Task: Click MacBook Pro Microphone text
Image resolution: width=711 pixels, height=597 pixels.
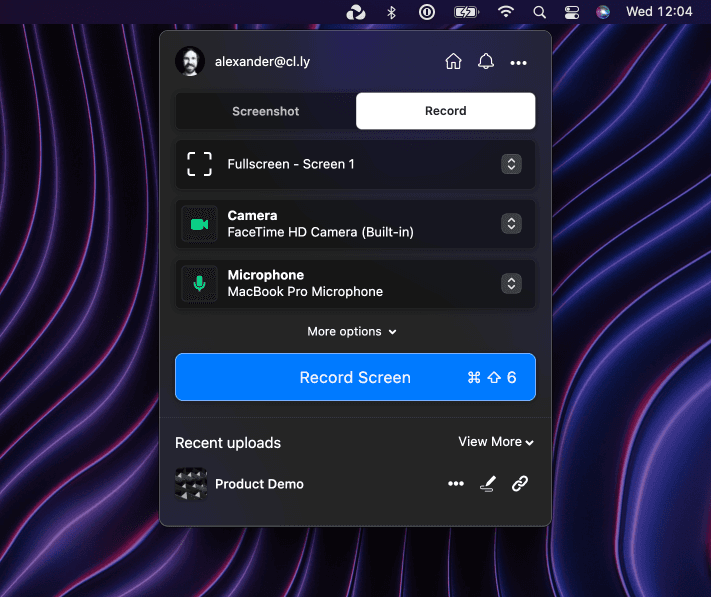Action: coord(305,291)
